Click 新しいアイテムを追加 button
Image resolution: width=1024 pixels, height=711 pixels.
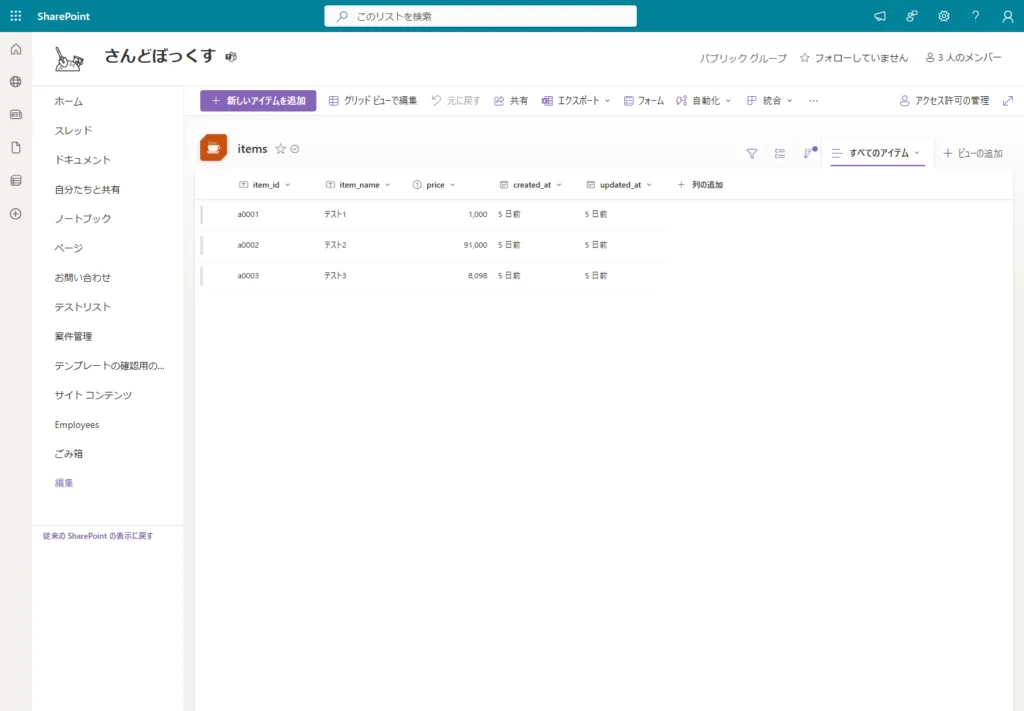click(258, 101)
